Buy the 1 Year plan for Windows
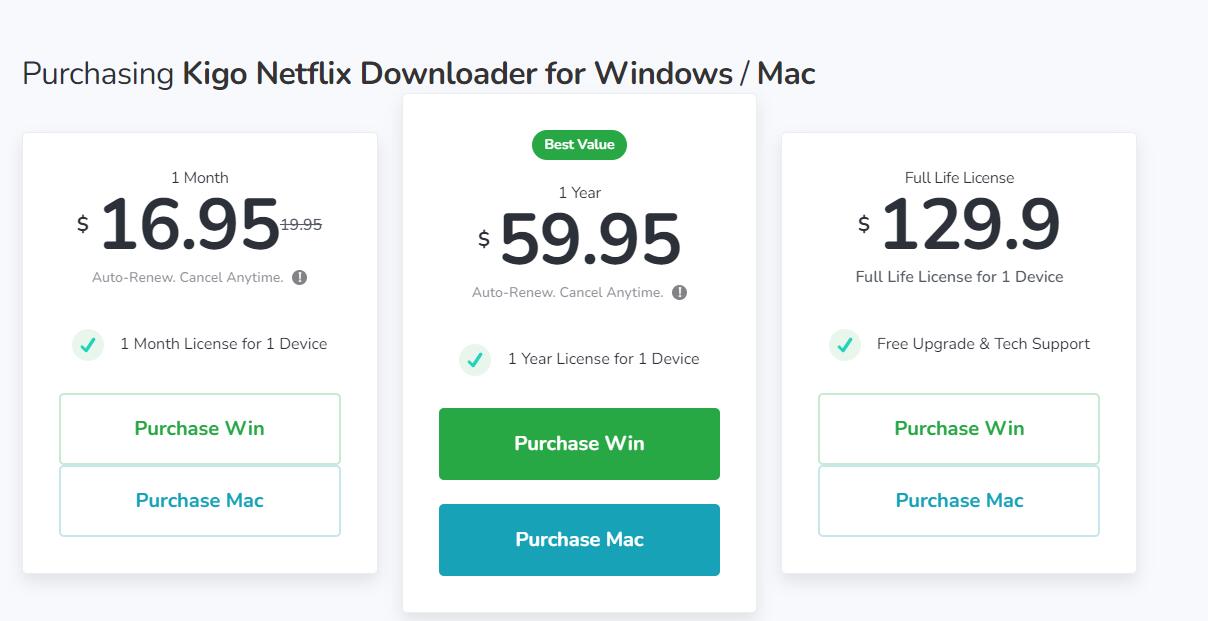Screen dimensions: 1208x621 coord(579,443)
